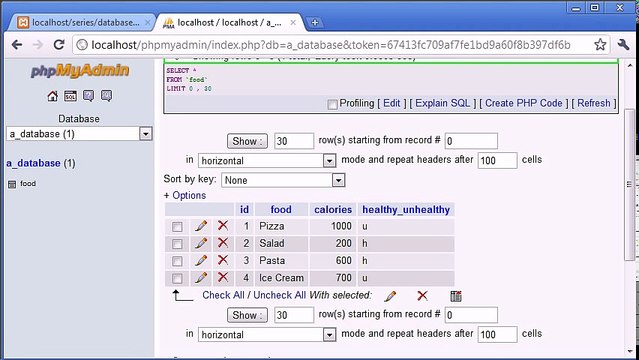This screenshot has height=360, width=639.
Task: Edit the Salad row with pencil icon
Action: click(201, 243)
